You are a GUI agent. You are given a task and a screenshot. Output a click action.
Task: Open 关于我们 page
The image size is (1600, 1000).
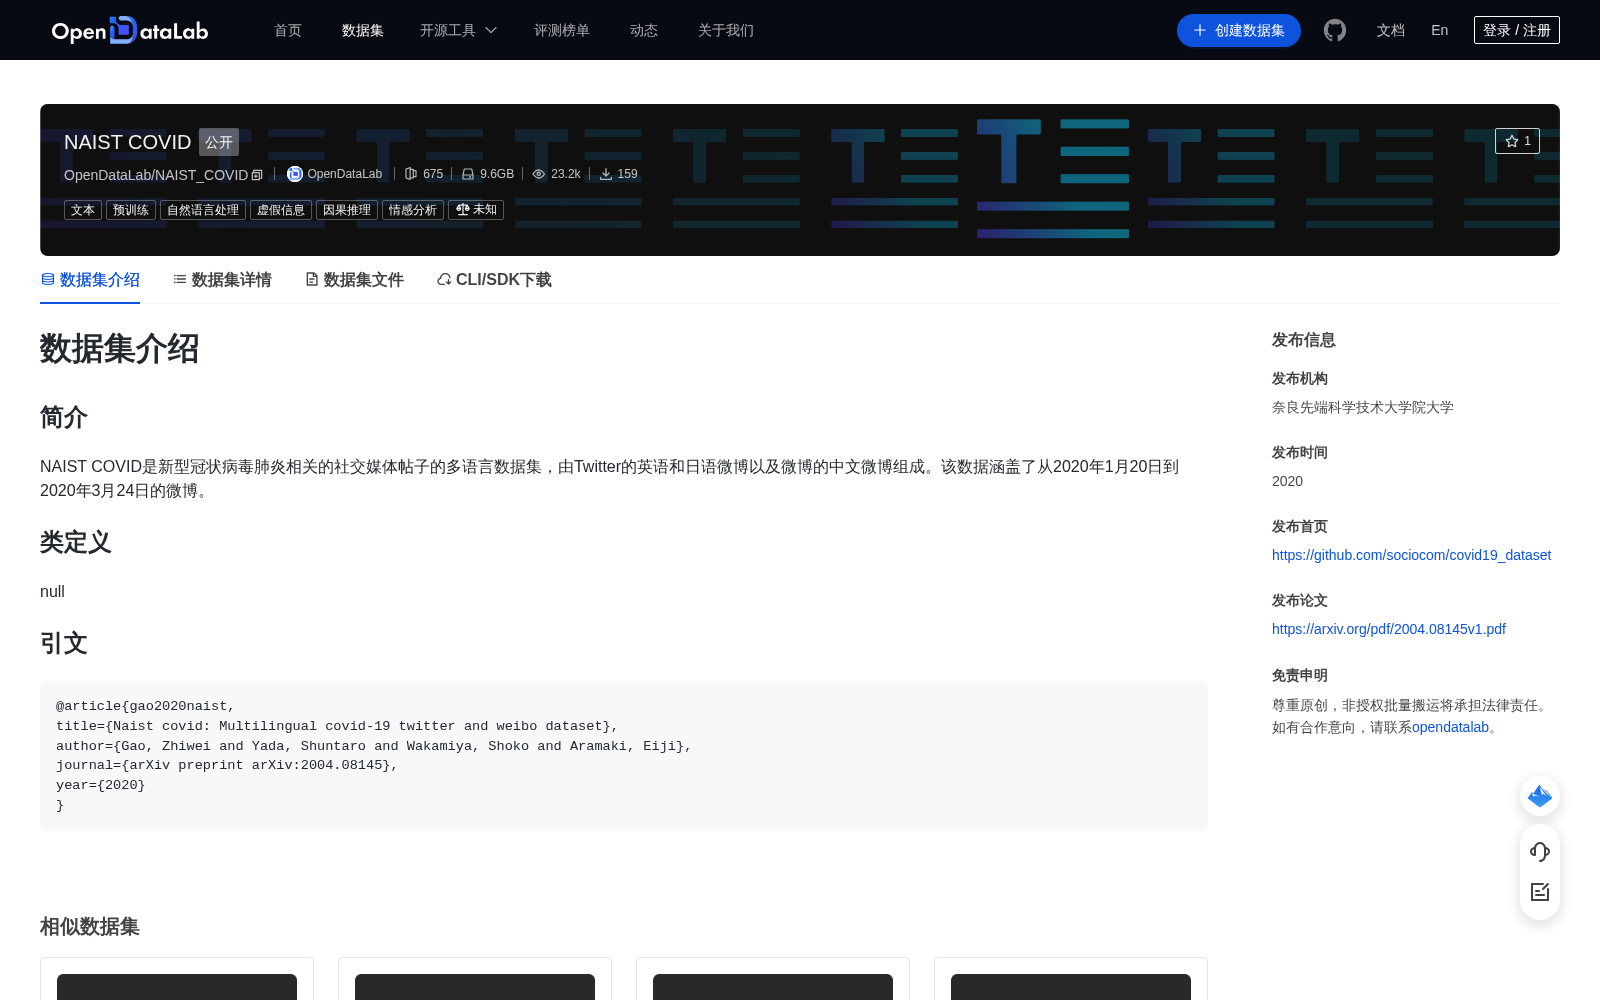pyautogui.click(x=726, y=31)
